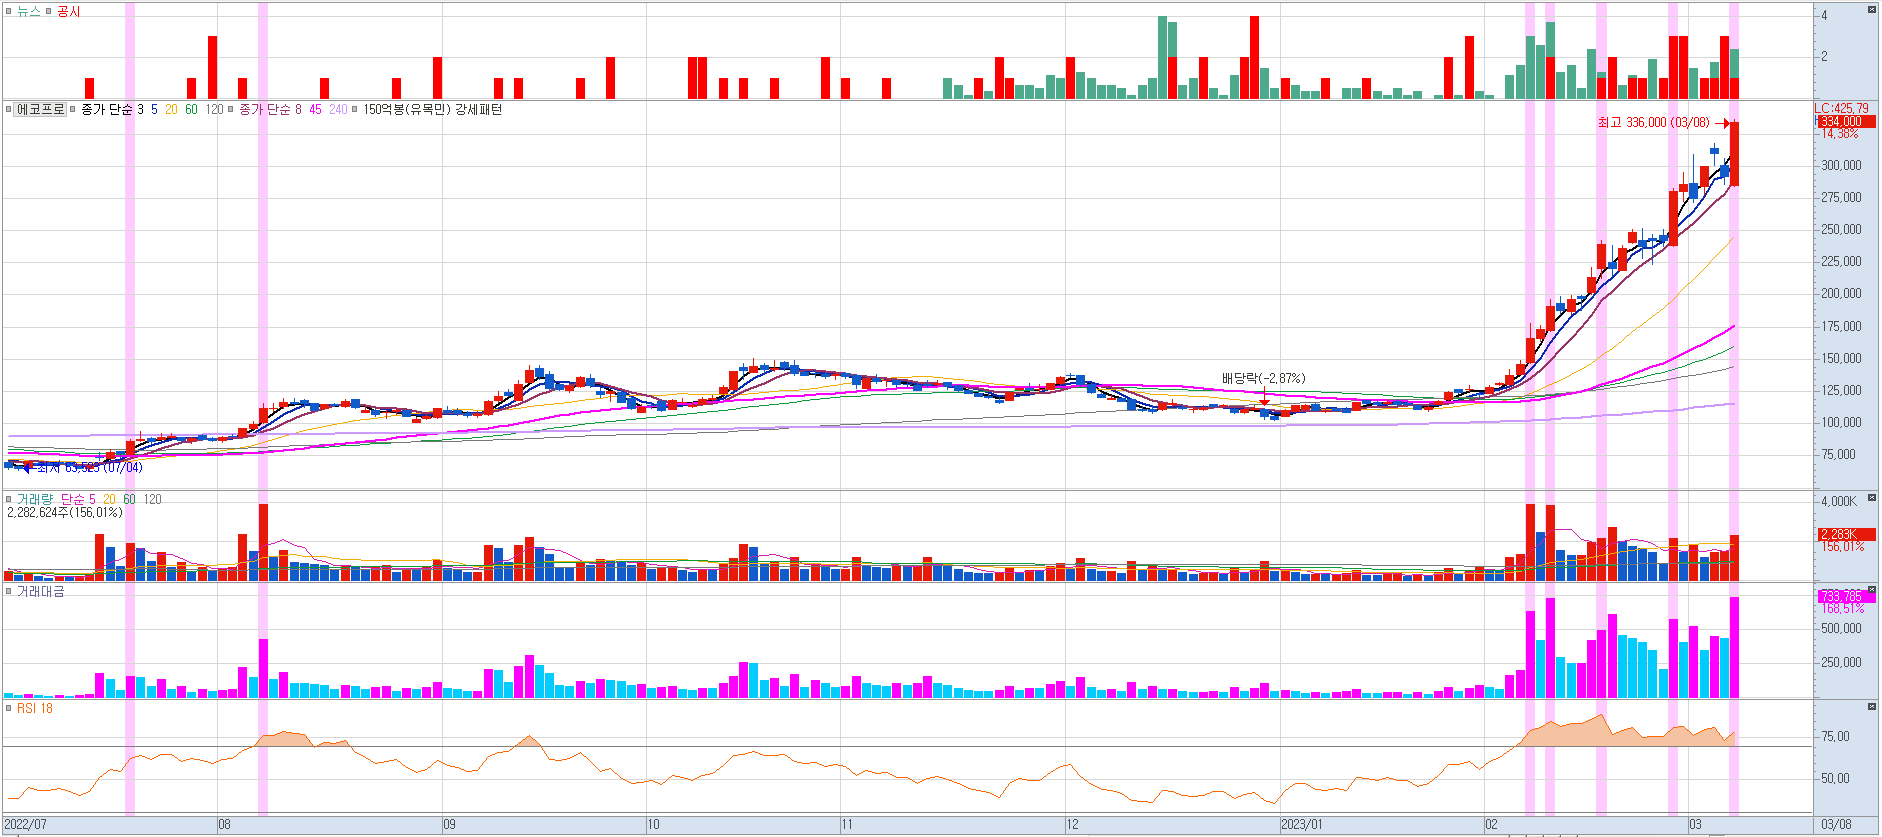Image resolution: width=1882 pixels, height=837 pixels.
Task: Click the 14.38% change value
Action: point(1840,134)
